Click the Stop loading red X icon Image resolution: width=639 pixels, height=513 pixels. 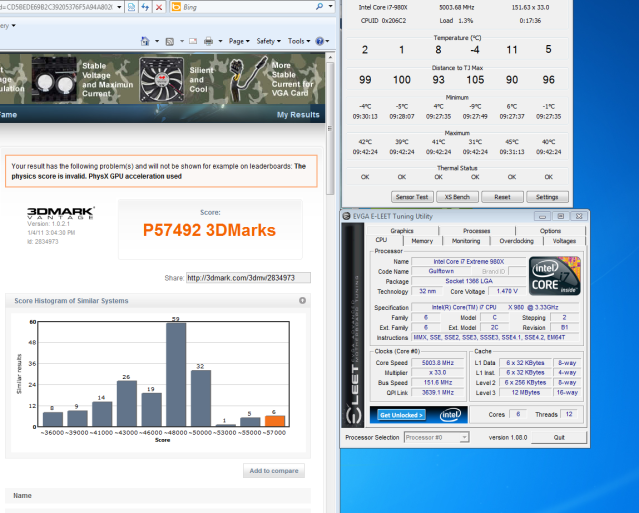(161, 7)
